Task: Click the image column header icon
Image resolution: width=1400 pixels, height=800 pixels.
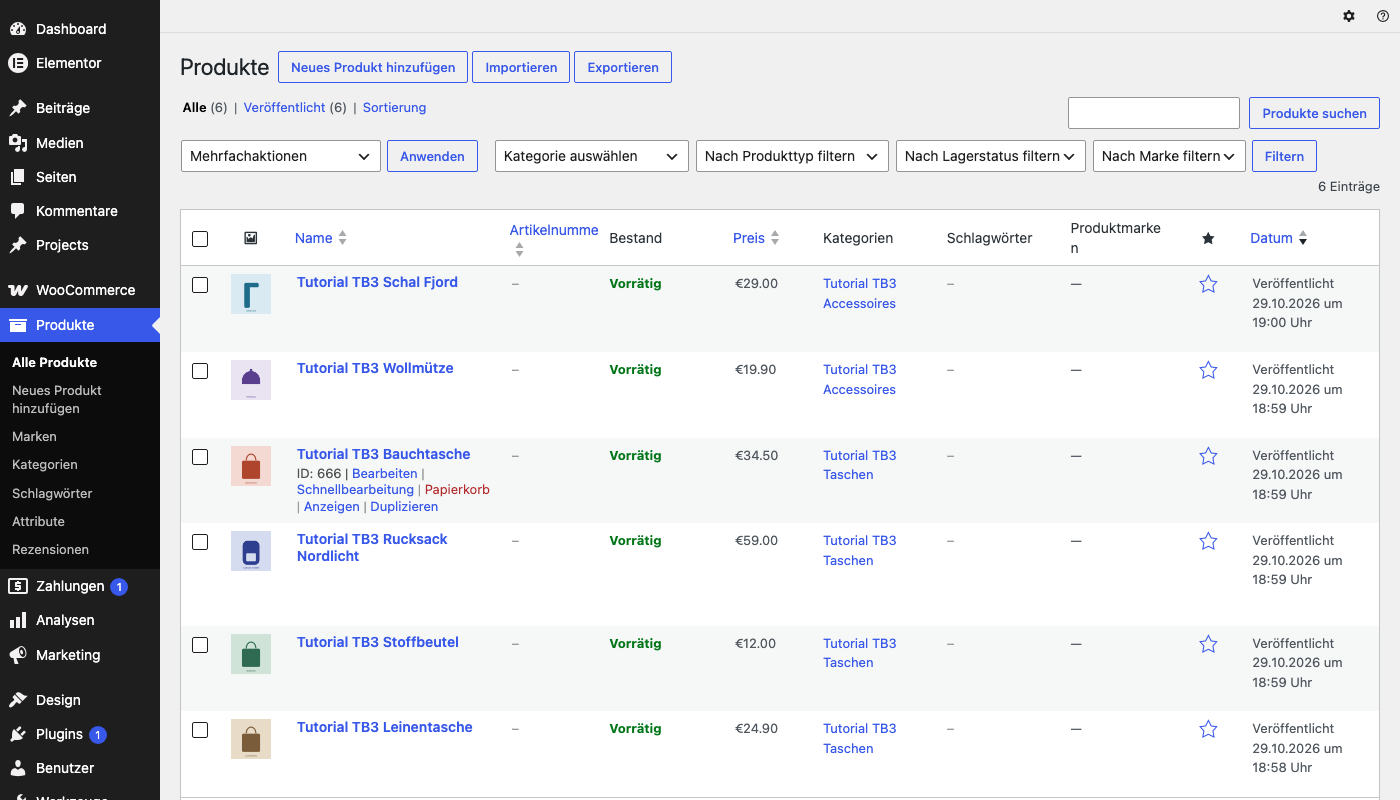Action: point(250,238)
